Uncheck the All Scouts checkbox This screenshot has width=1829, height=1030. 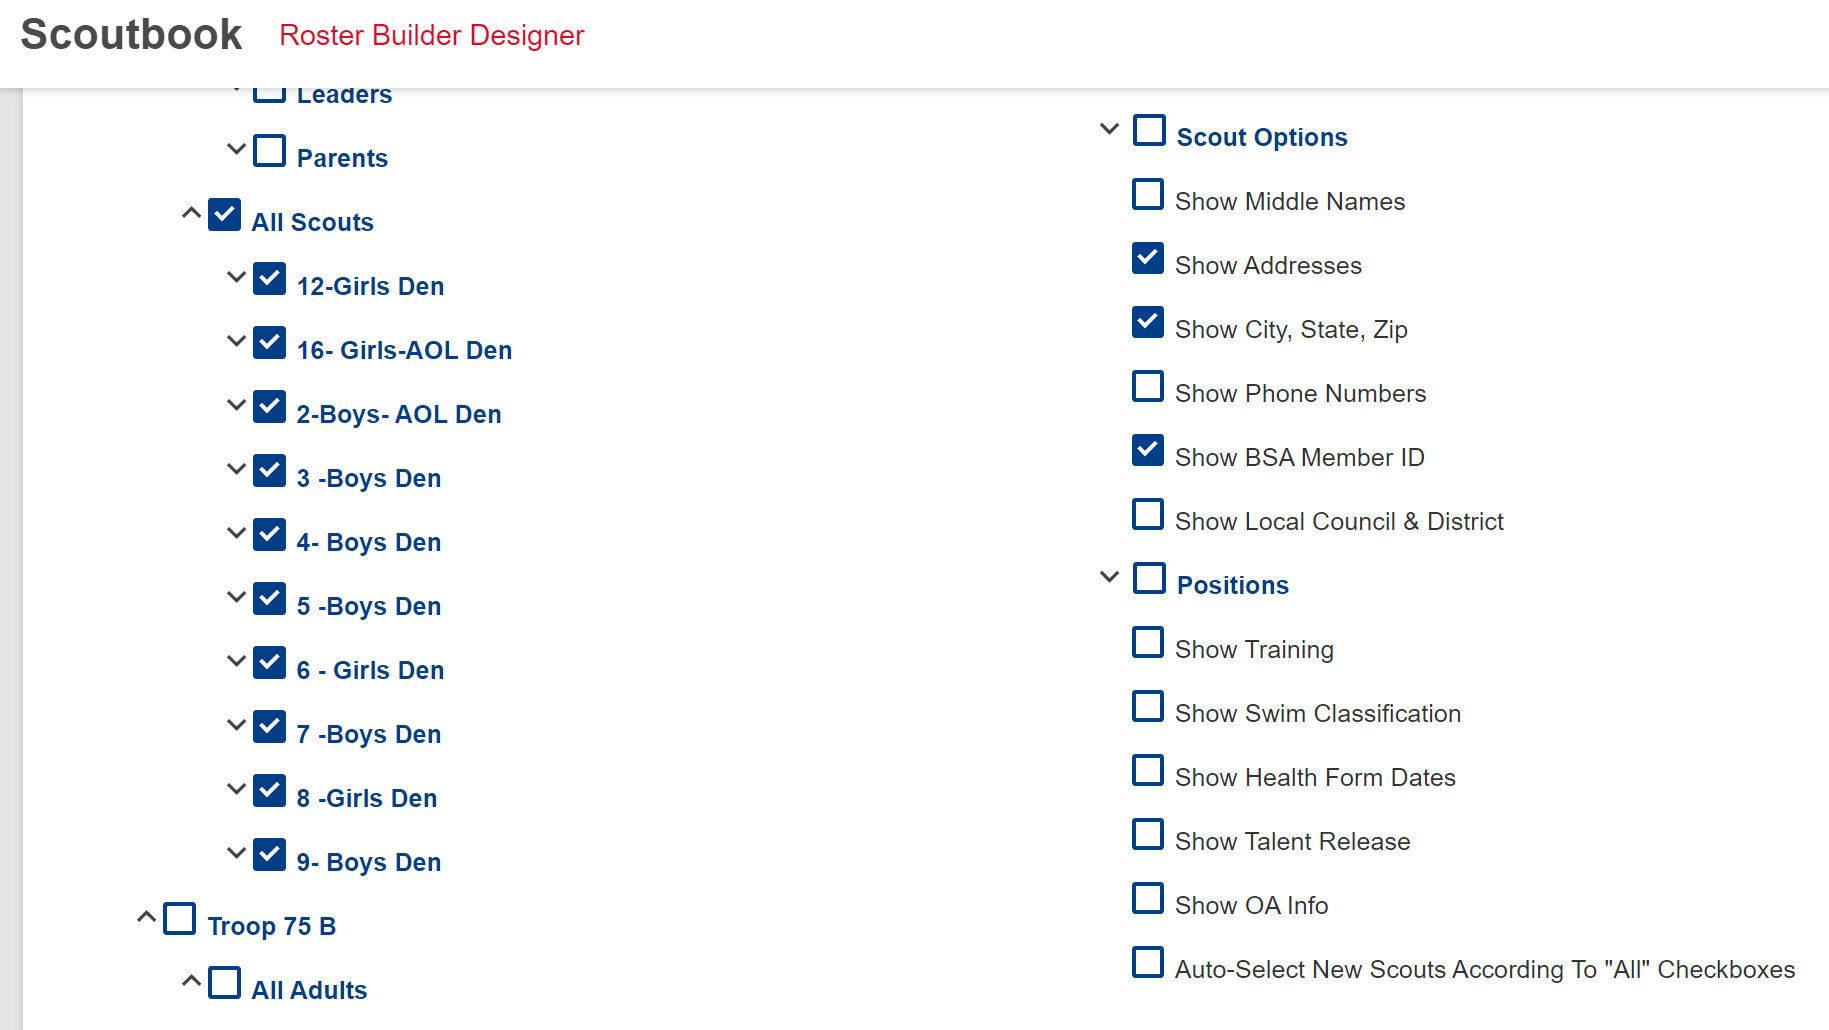pos(224,215)
